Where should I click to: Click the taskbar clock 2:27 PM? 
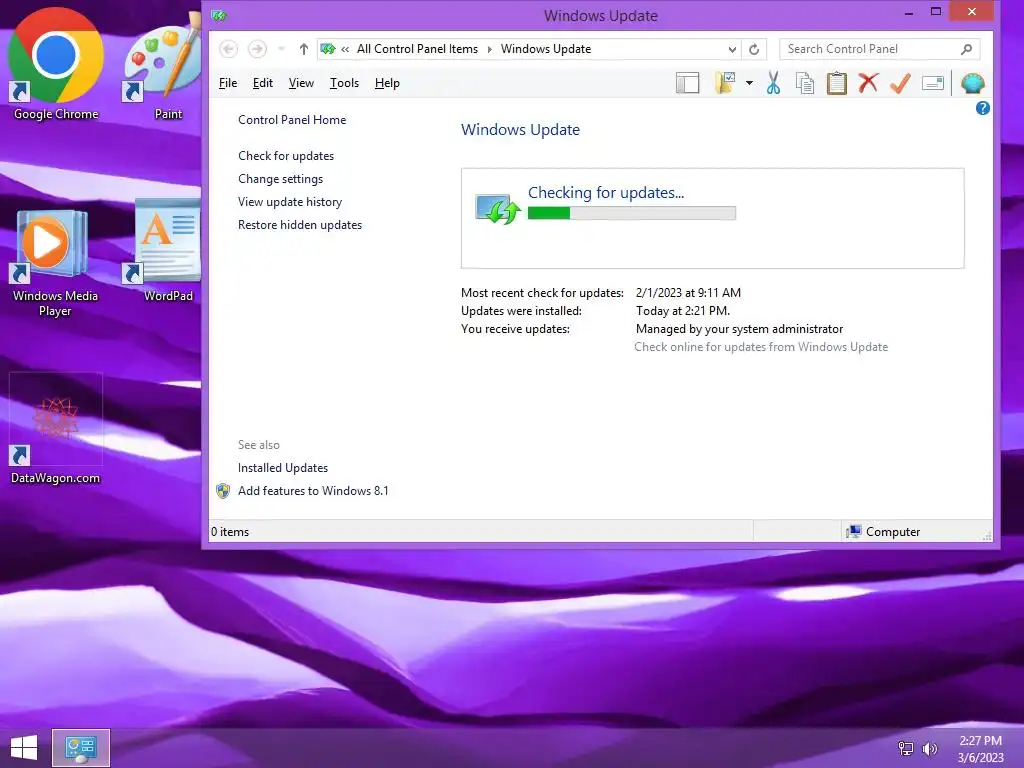pos(980,741)
